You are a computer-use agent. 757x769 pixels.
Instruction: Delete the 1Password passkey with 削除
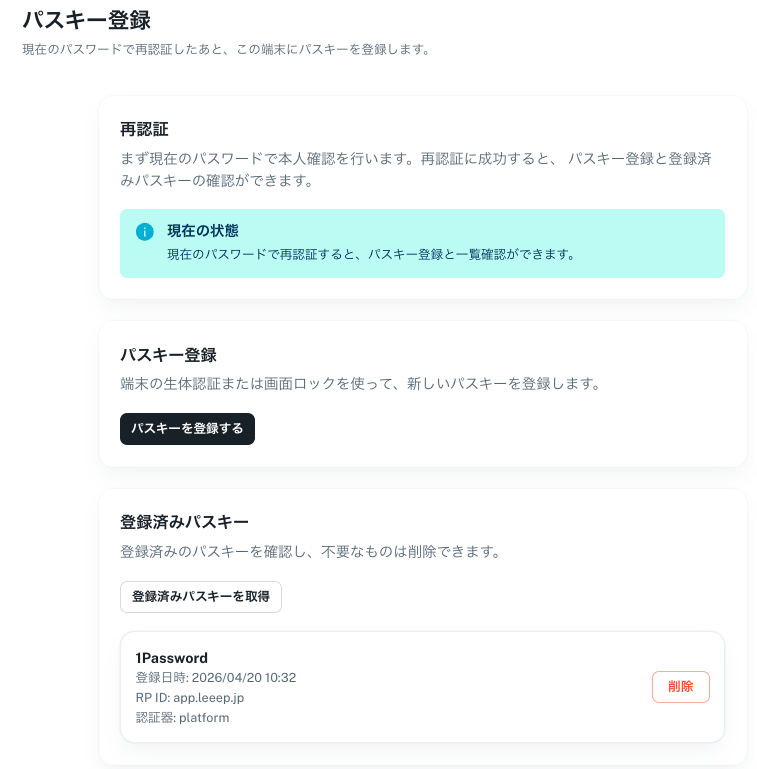[681, 687]
